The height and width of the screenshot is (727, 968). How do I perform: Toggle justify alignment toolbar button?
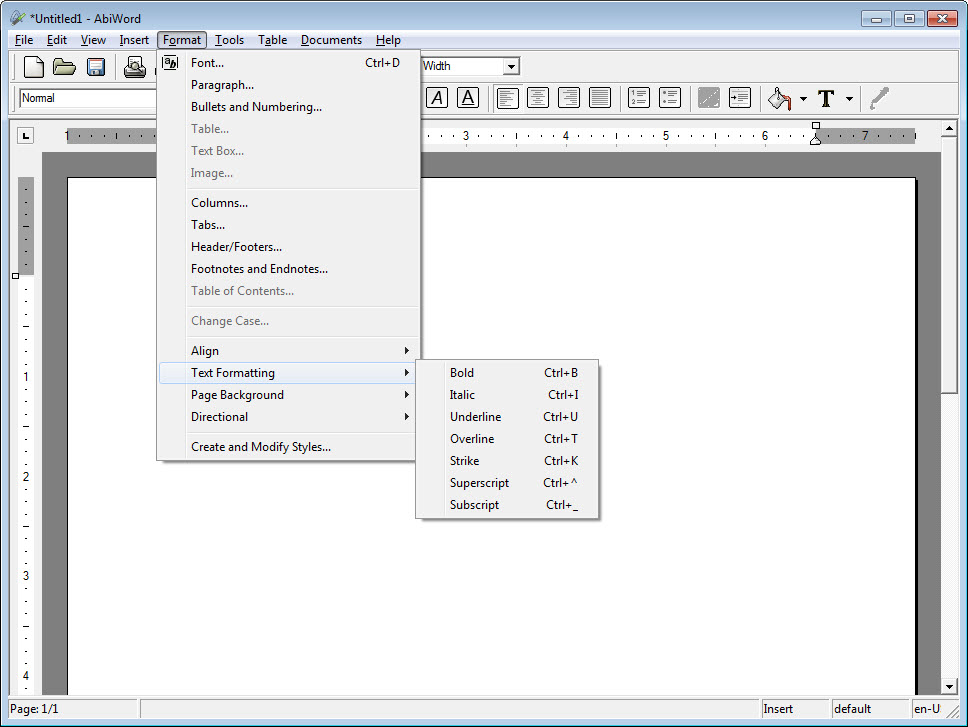(599, 98)
